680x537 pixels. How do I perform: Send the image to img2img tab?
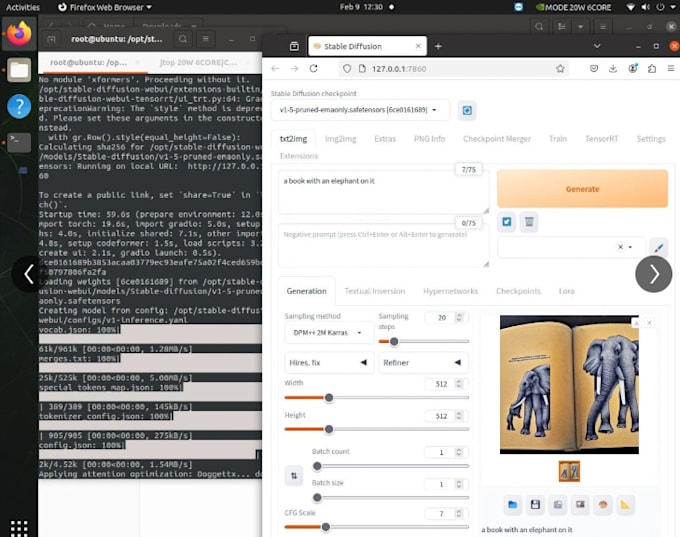coord(580,504)
